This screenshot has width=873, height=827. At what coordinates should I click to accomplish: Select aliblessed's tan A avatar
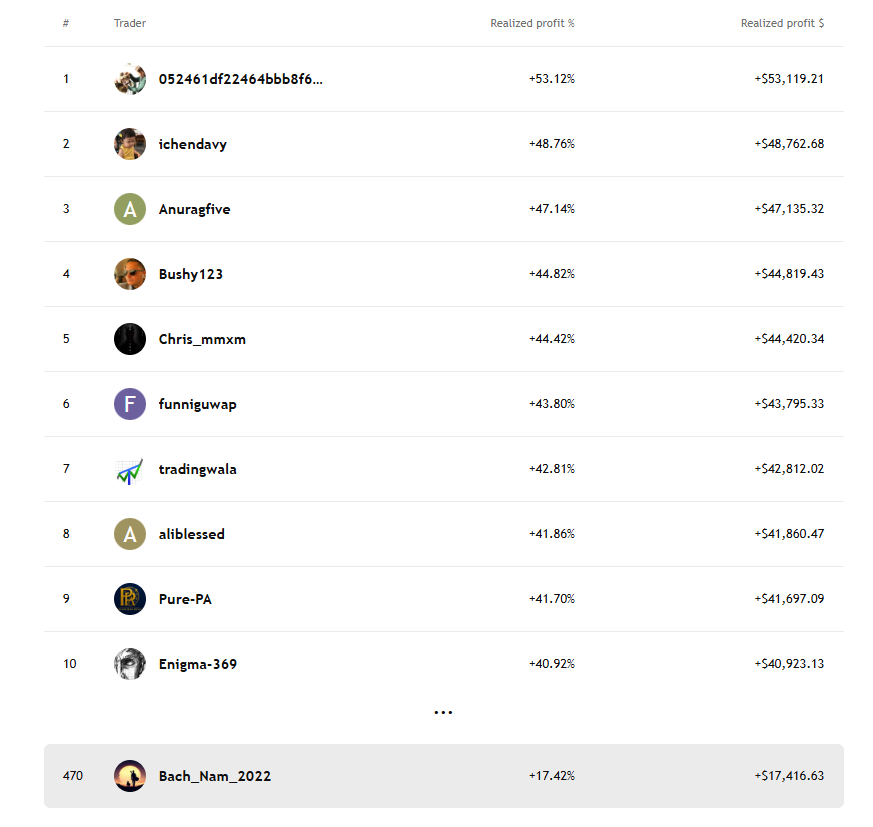[130, 534]
